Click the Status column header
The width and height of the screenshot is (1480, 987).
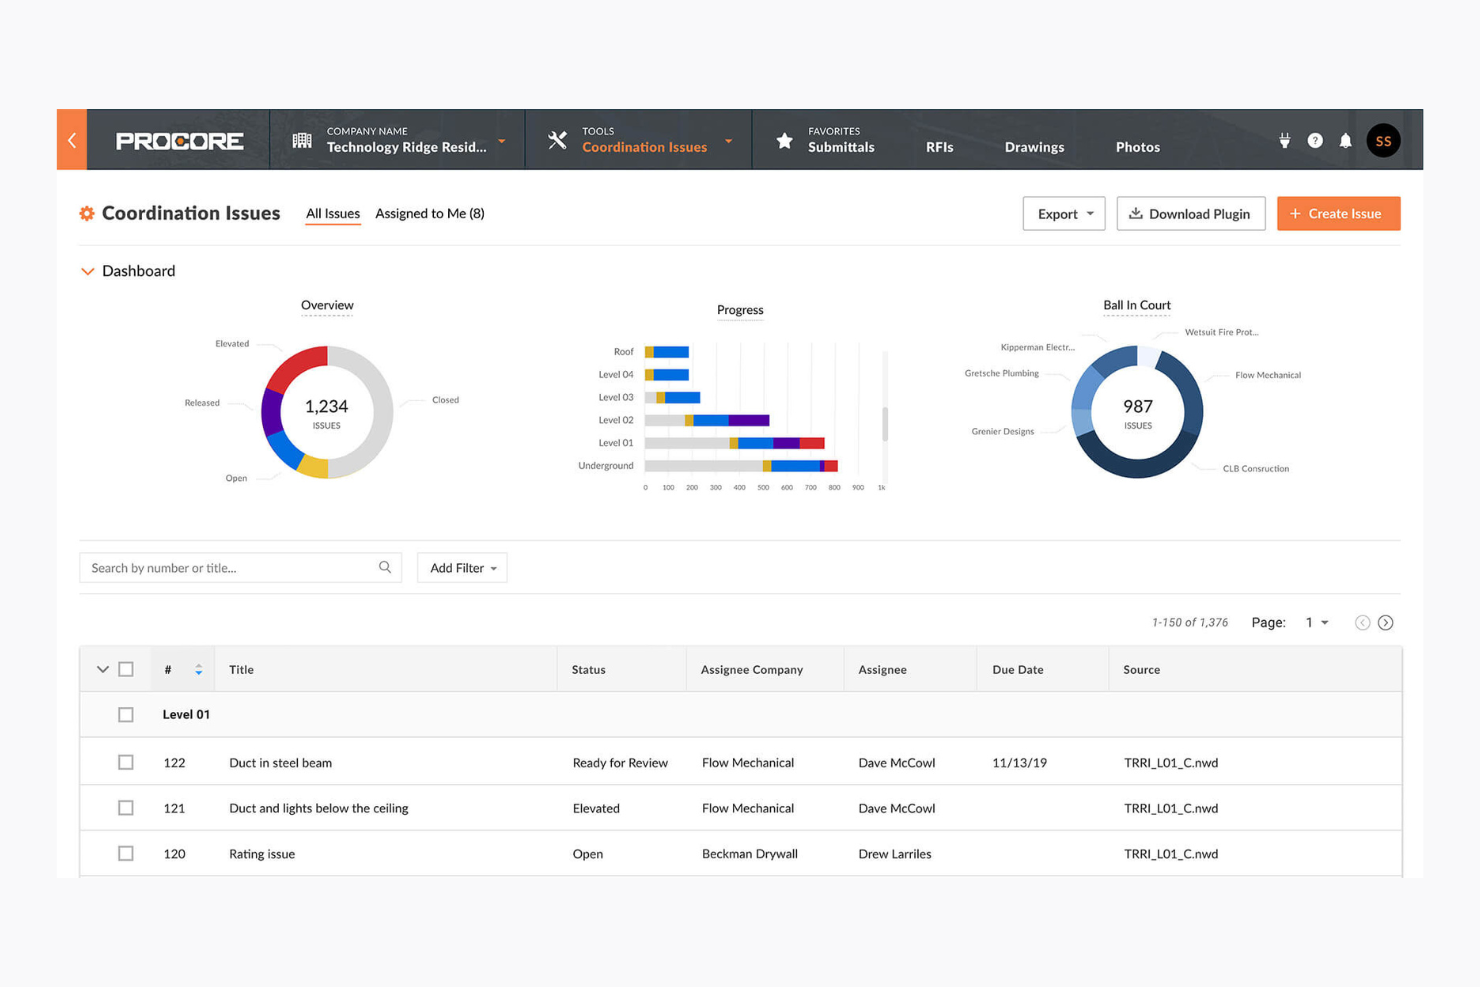click(589, 669)
